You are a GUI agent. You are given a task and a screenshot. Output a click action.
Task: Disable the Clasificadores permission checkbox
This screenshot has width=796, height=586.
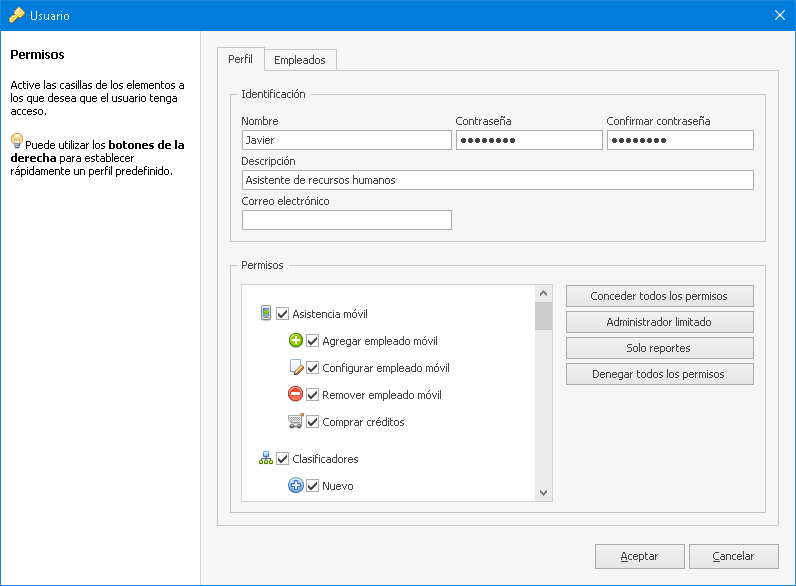[x=283, y=459]
